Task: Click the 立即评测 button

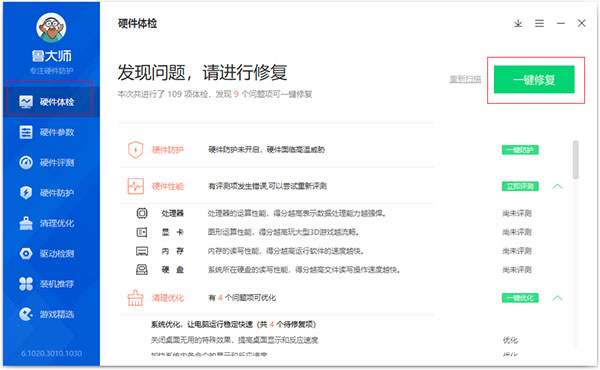Action: click(x=520, y=186)
